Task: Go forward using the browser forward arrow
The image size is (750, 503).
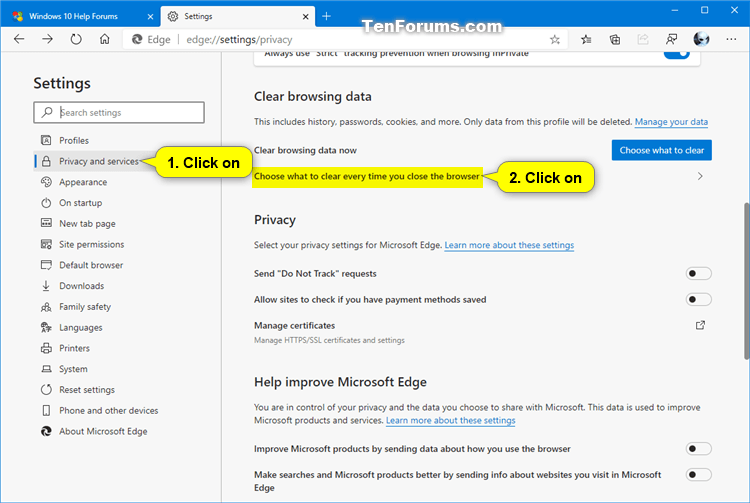Action: click(x=47, y=39)
